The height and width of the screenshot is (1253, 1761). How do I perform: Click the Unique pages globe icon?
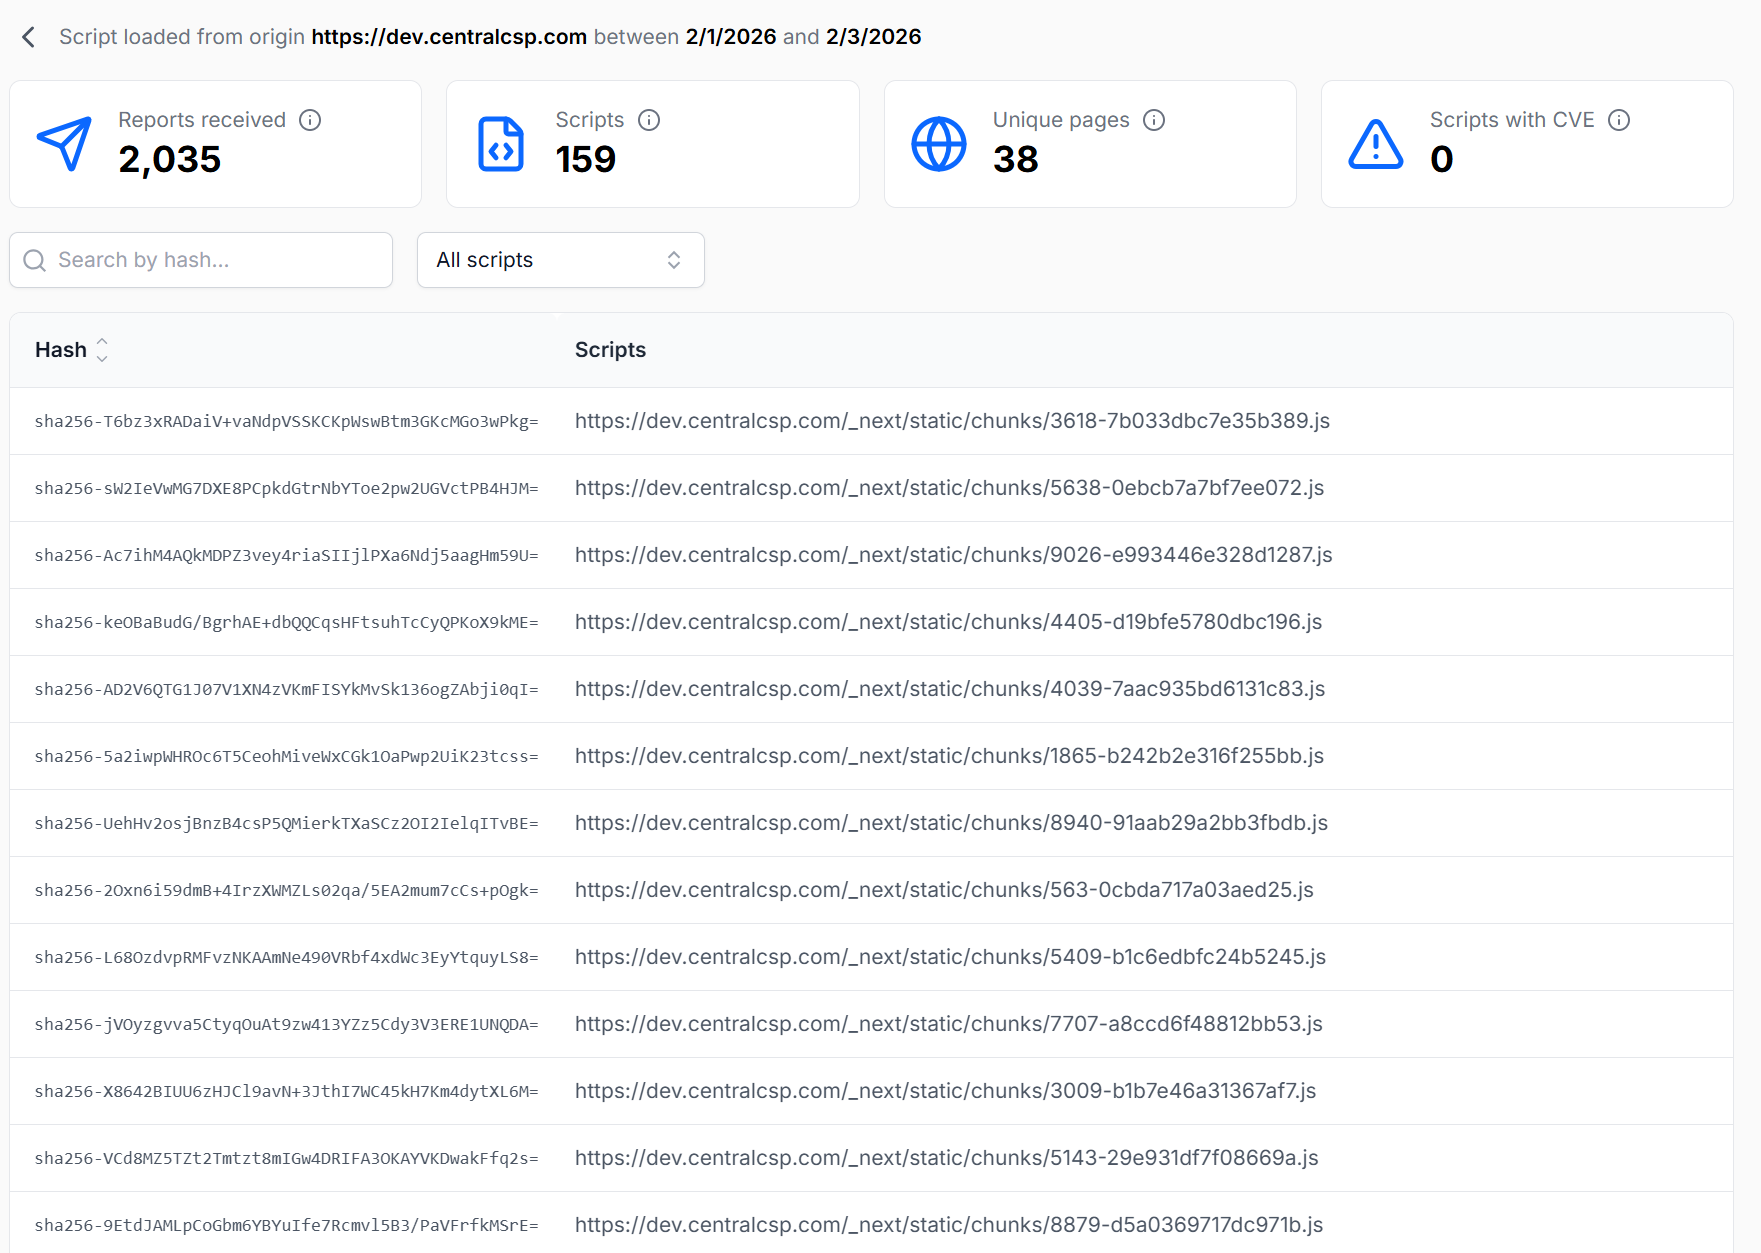pos(938,143)
